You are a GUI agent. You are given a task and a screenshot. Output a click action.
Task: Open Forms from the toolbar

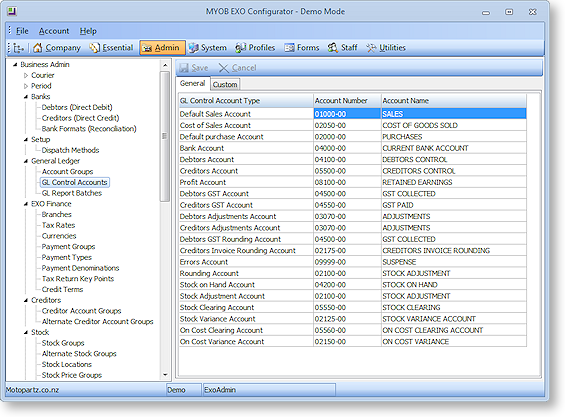(302, 48)
